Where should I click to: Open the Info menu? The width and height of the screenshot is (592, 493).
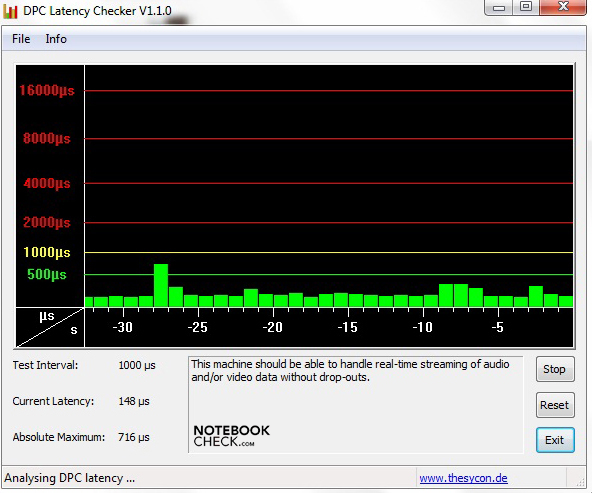pyautogui.click(x=56, y=39)
